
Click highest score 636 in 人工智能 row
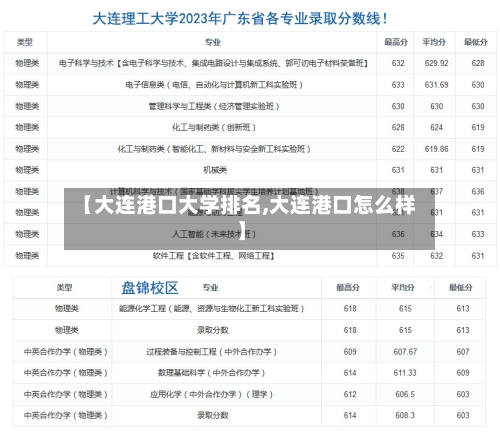coord(398,234)
